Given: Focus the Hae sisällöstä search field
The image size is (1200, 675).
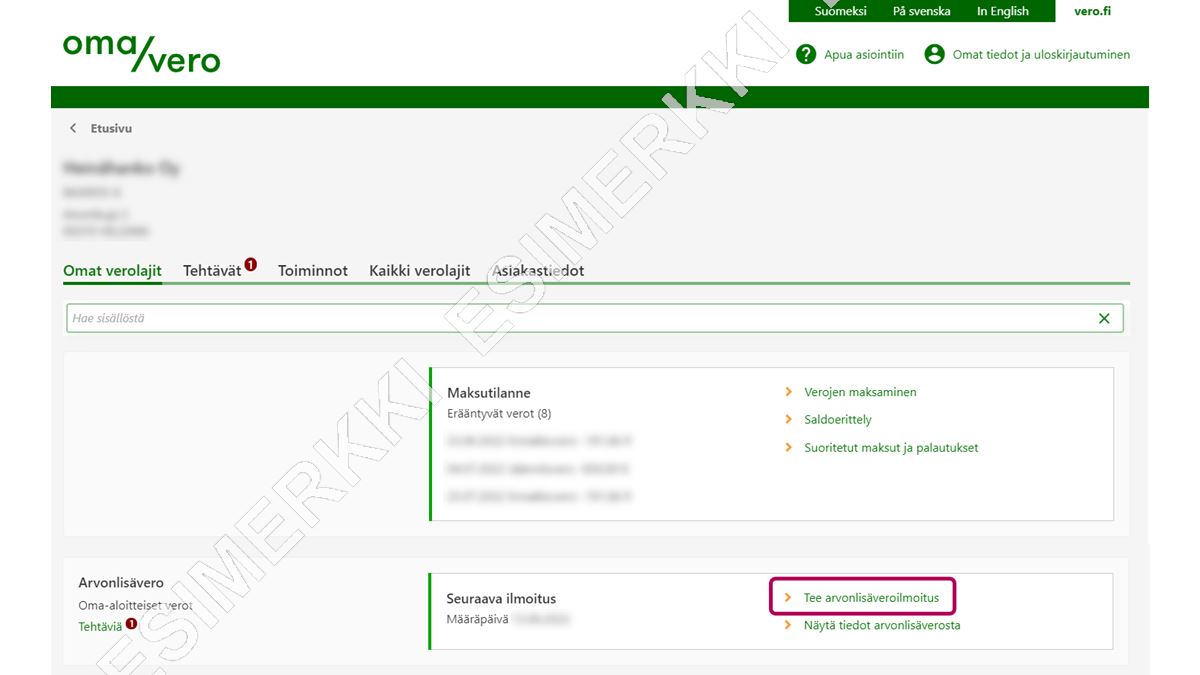Looking at the screenshot, I should 594,318.
